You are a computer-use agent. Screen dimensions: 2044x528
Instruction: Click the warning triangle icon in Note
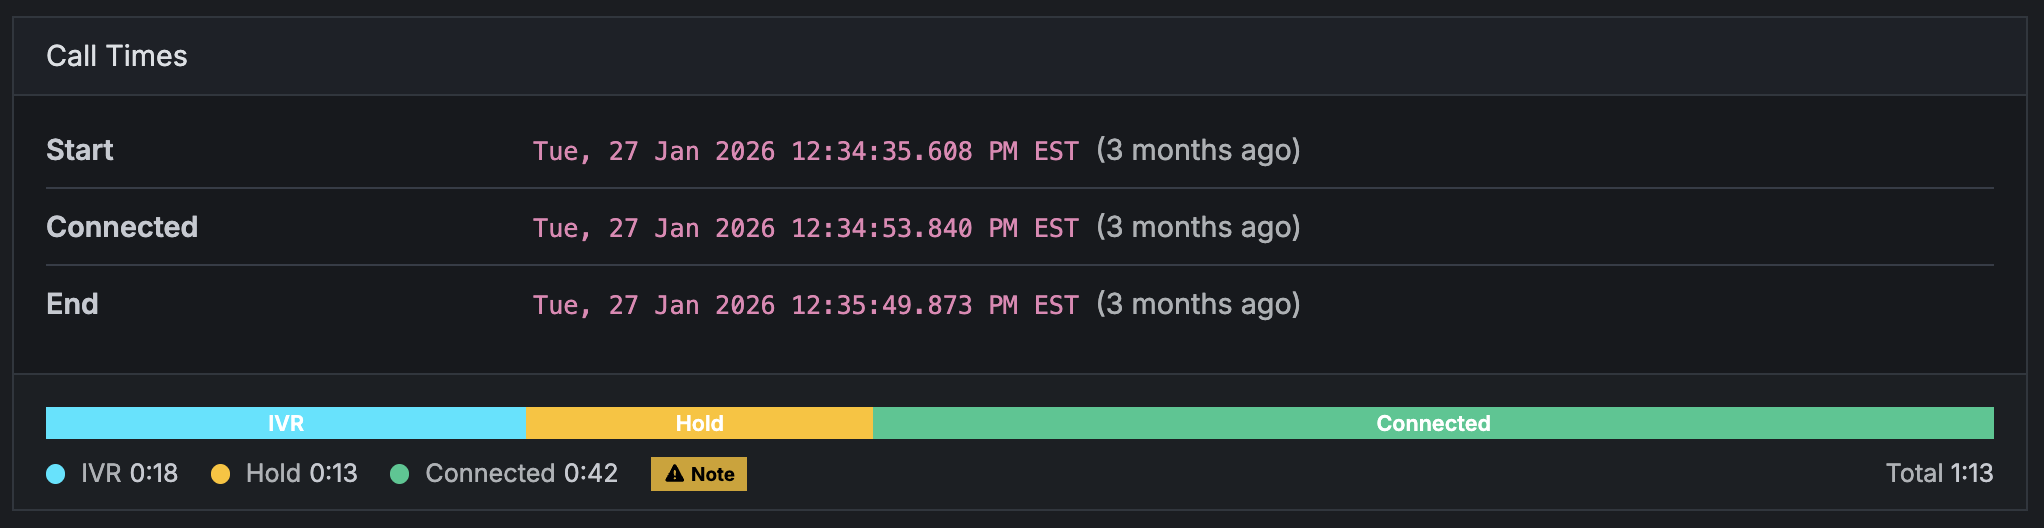tap(675, 474)
